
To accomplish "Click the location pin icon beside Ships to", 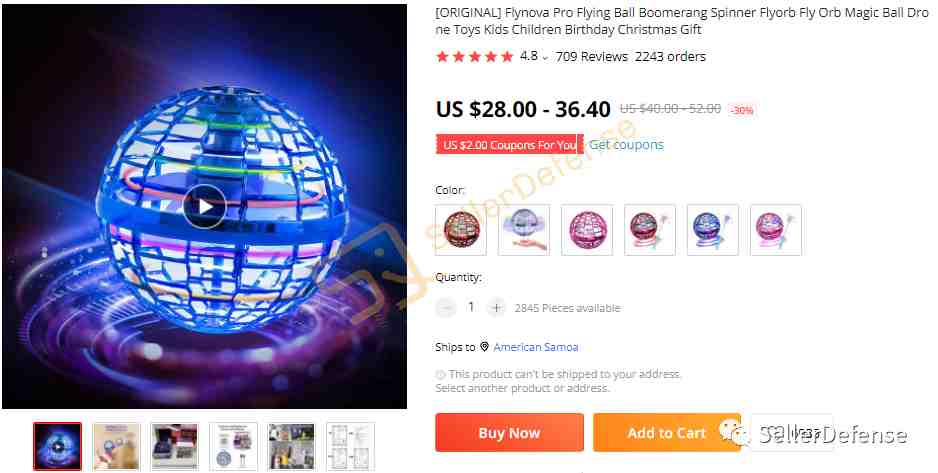I will click(x=484, y=347).
